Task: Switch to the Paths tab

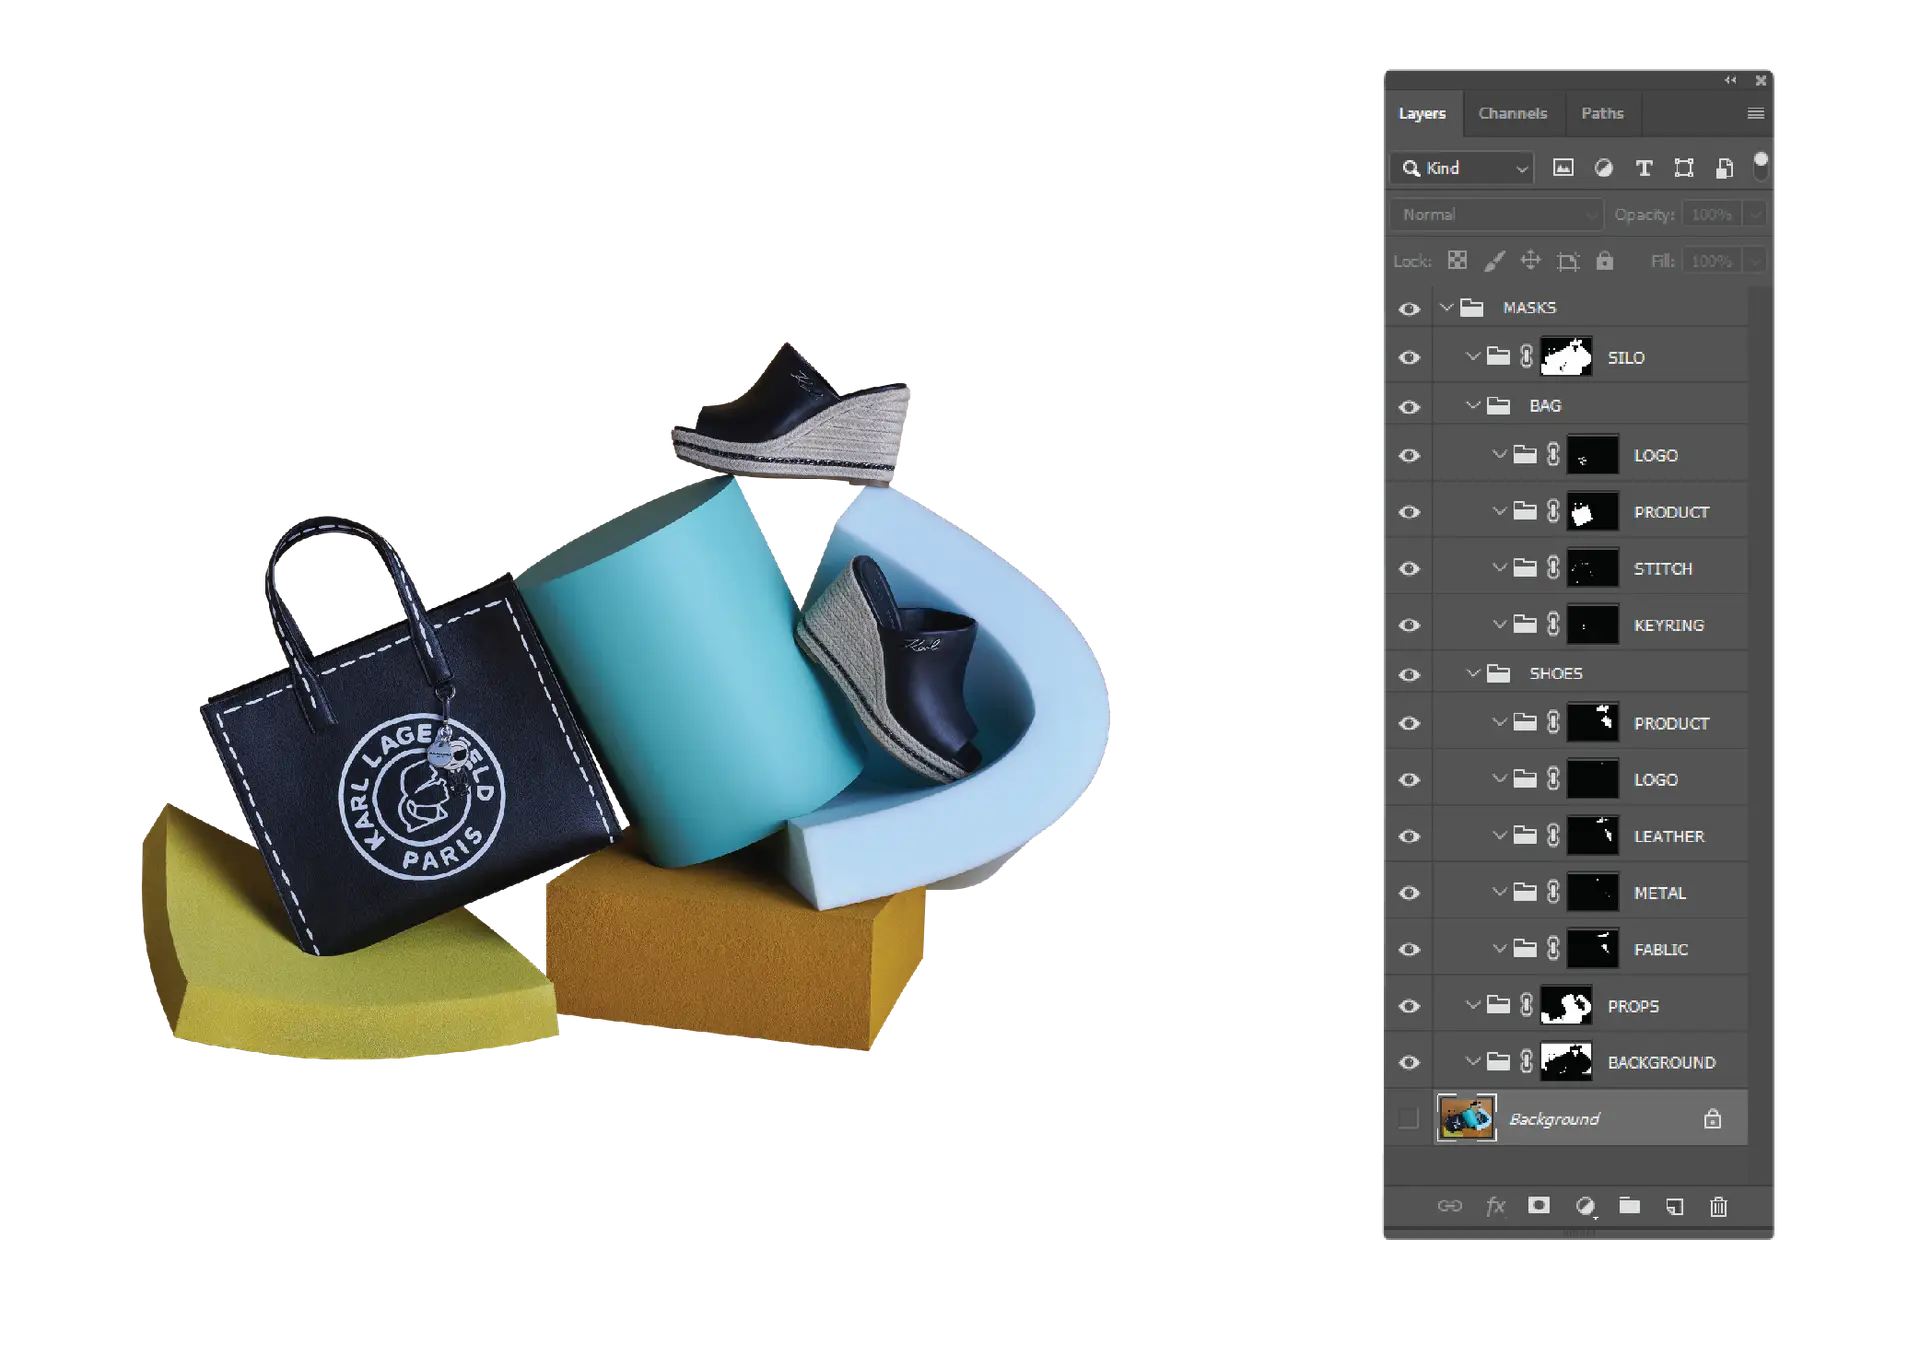Action: pos(1602,114)
